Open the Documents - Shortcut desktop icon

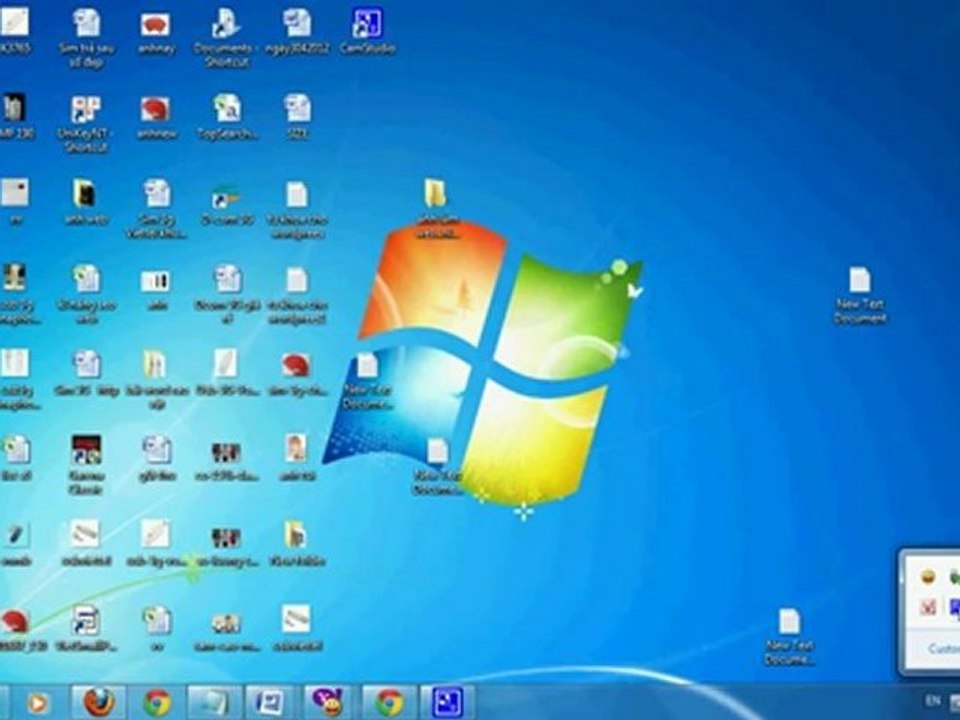coord(225,37)
